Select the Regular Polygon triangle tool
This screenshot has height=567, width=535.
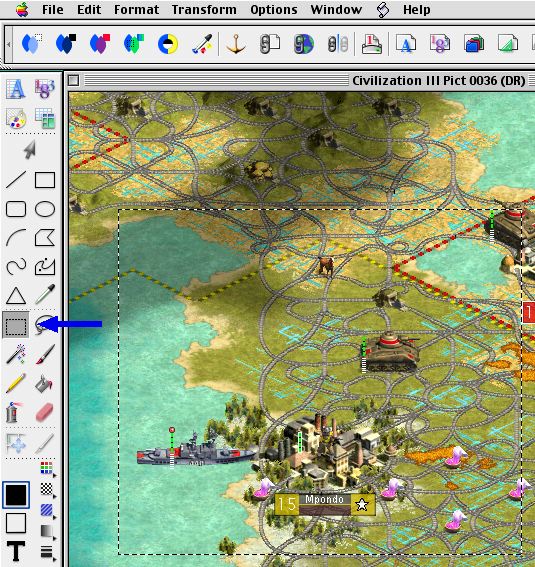16,295
